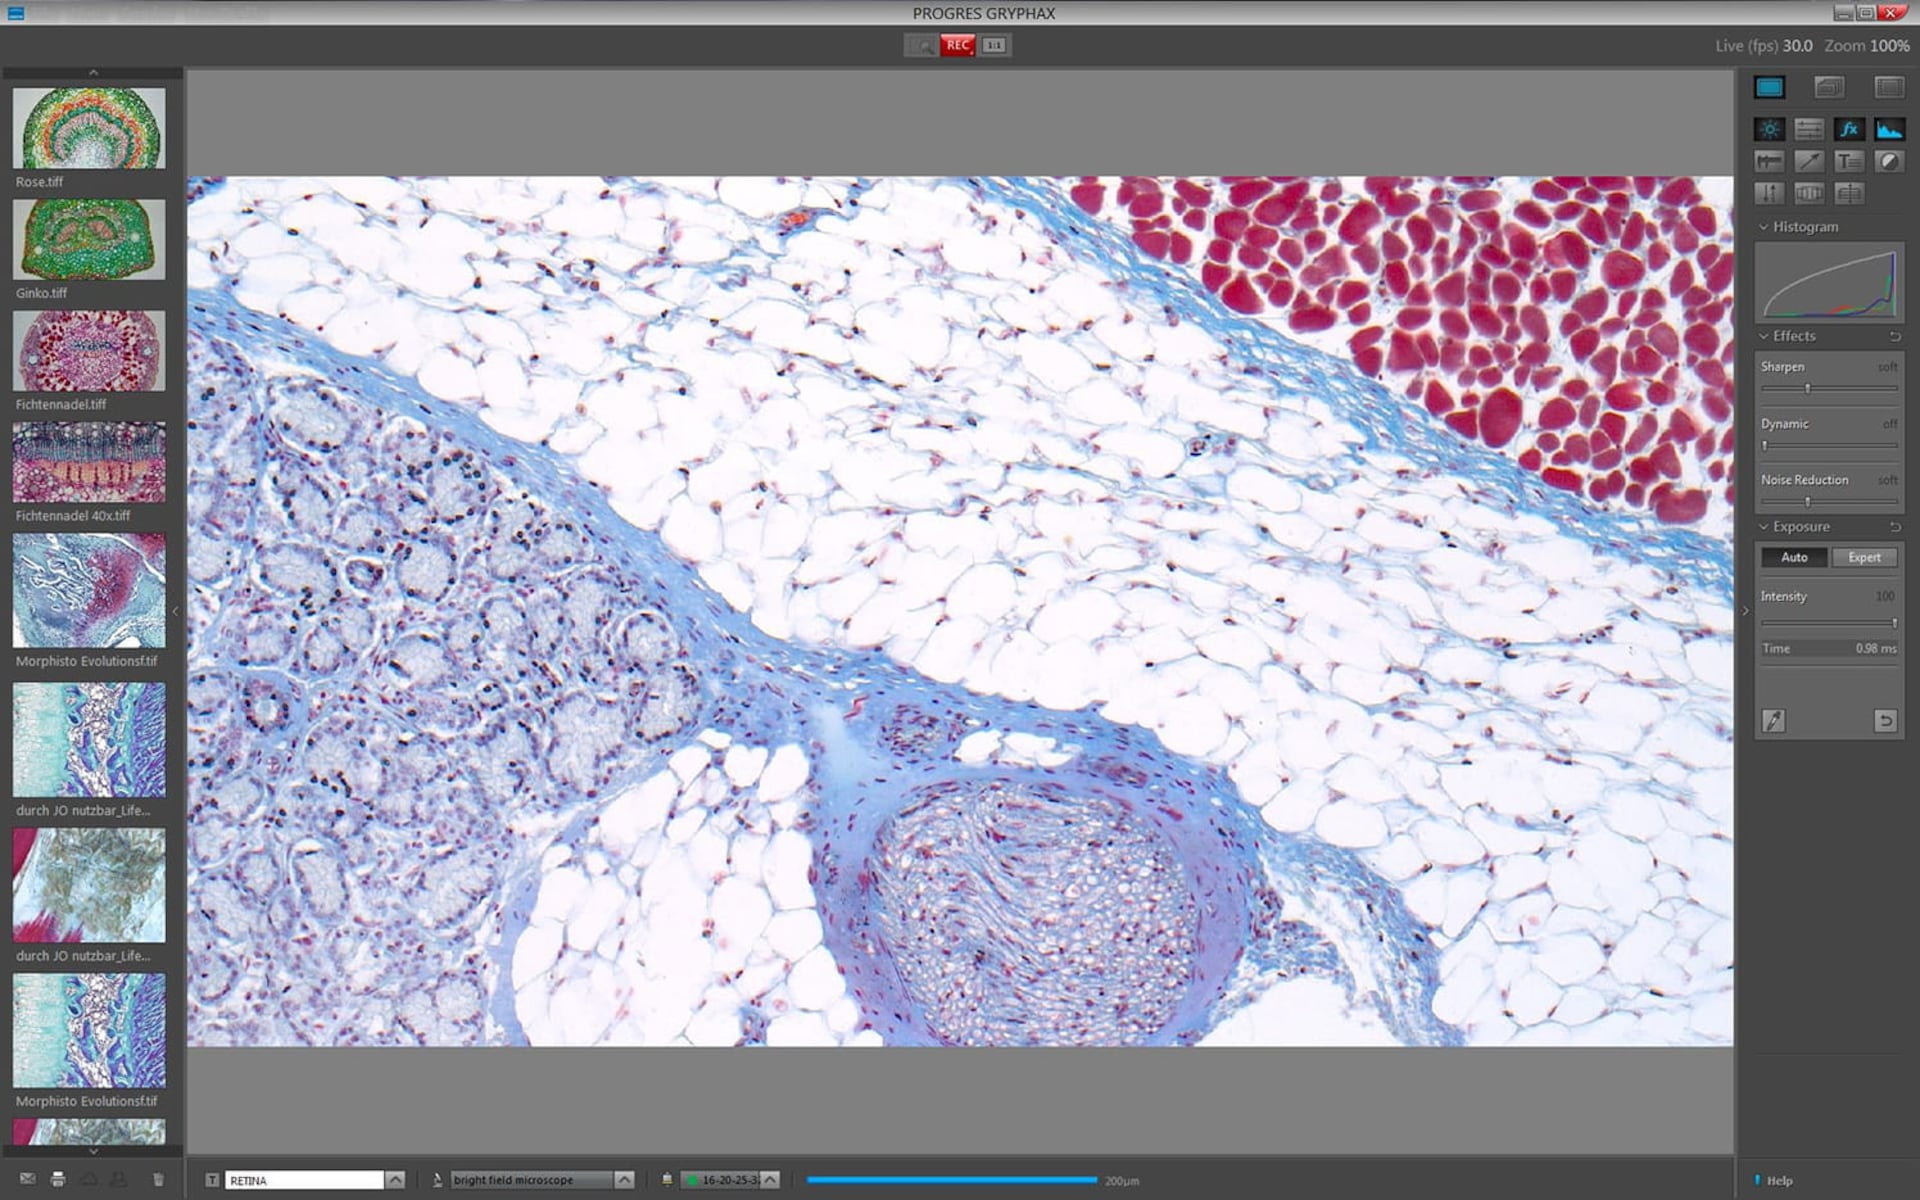This screenshot has height=1200, width=1920.
Task: Toggle REC recording mode
Action: pos(957,45)
